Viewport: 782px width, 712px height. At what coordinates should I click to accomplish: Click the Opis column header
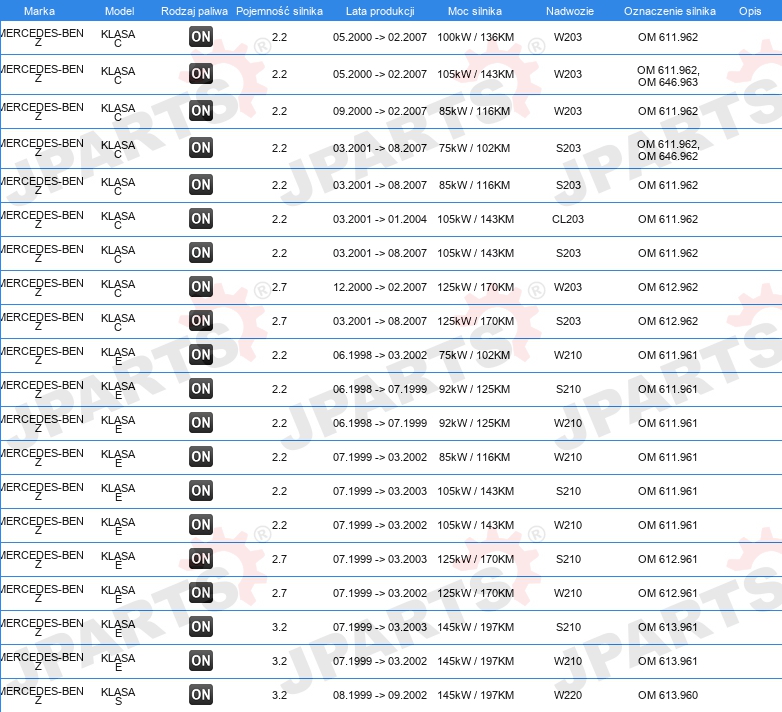750,11
